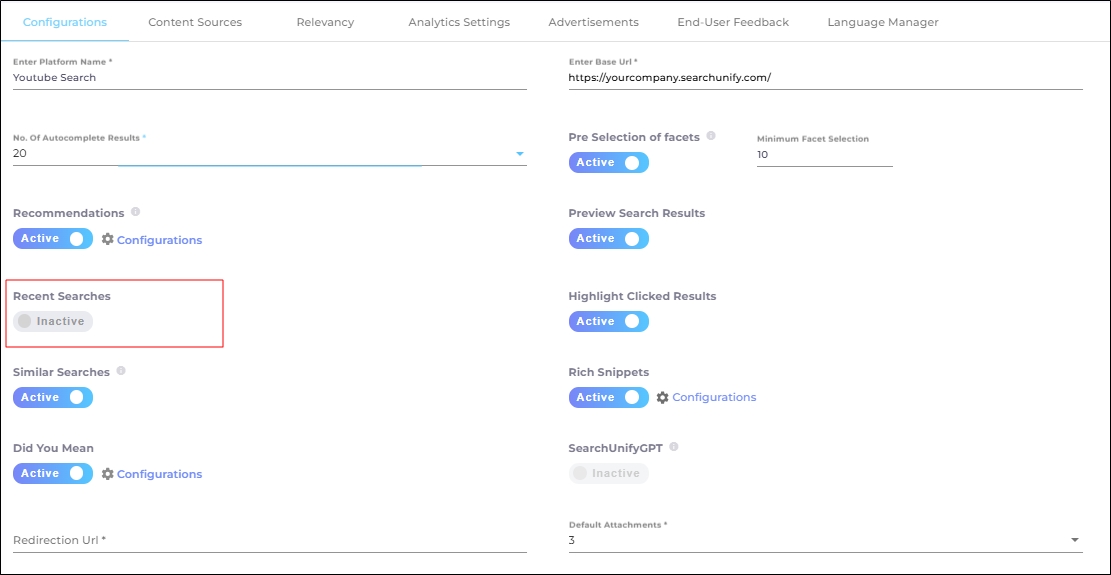This screenshot has width=1111, height=575.
Task: Click the Minimum Facet Selection field
Action: [824, 155]
